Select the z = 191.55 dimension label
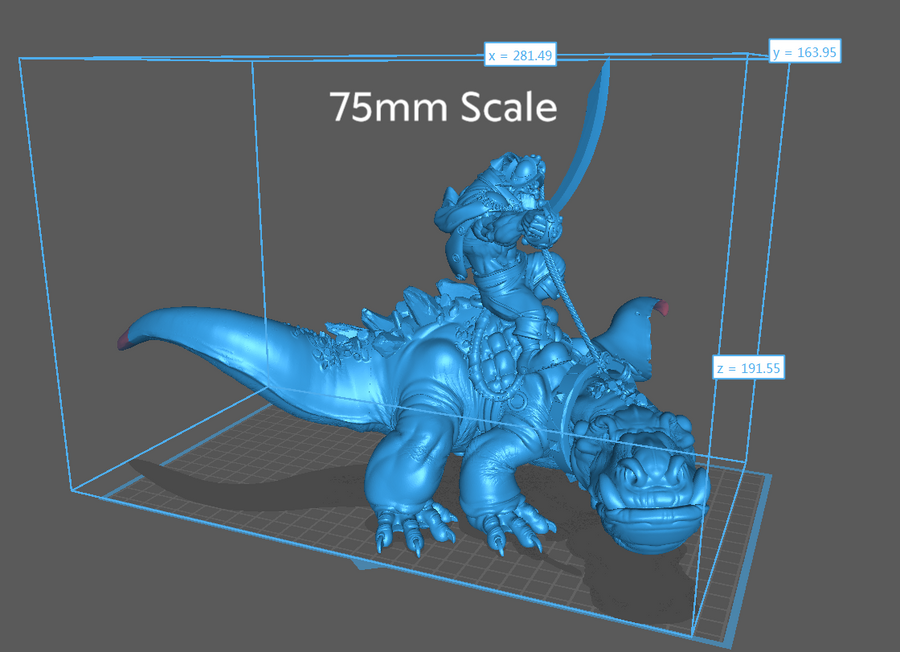900x652 pixels. pyautogui.click(x=748, y=368)
